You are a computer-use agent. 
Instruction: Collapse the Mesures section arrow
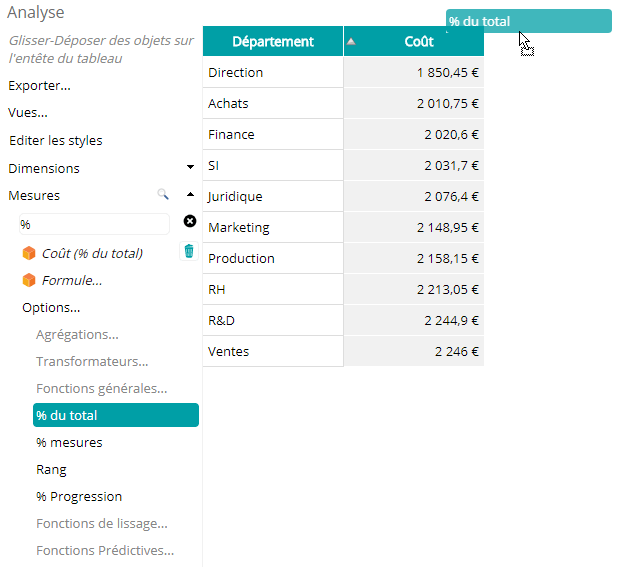point(190,194)
